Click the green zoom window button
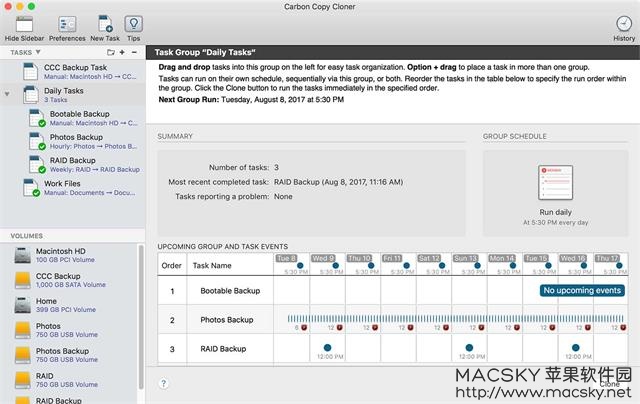640x404 pixels. (x=31, y=7)
